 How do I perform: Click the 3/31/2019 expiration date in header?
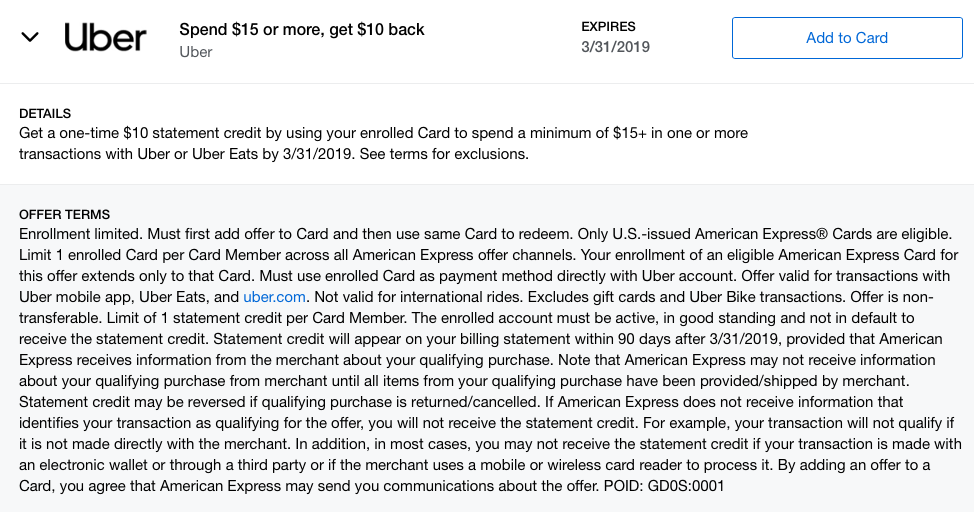pyautogui.click(x=615, y=47)
